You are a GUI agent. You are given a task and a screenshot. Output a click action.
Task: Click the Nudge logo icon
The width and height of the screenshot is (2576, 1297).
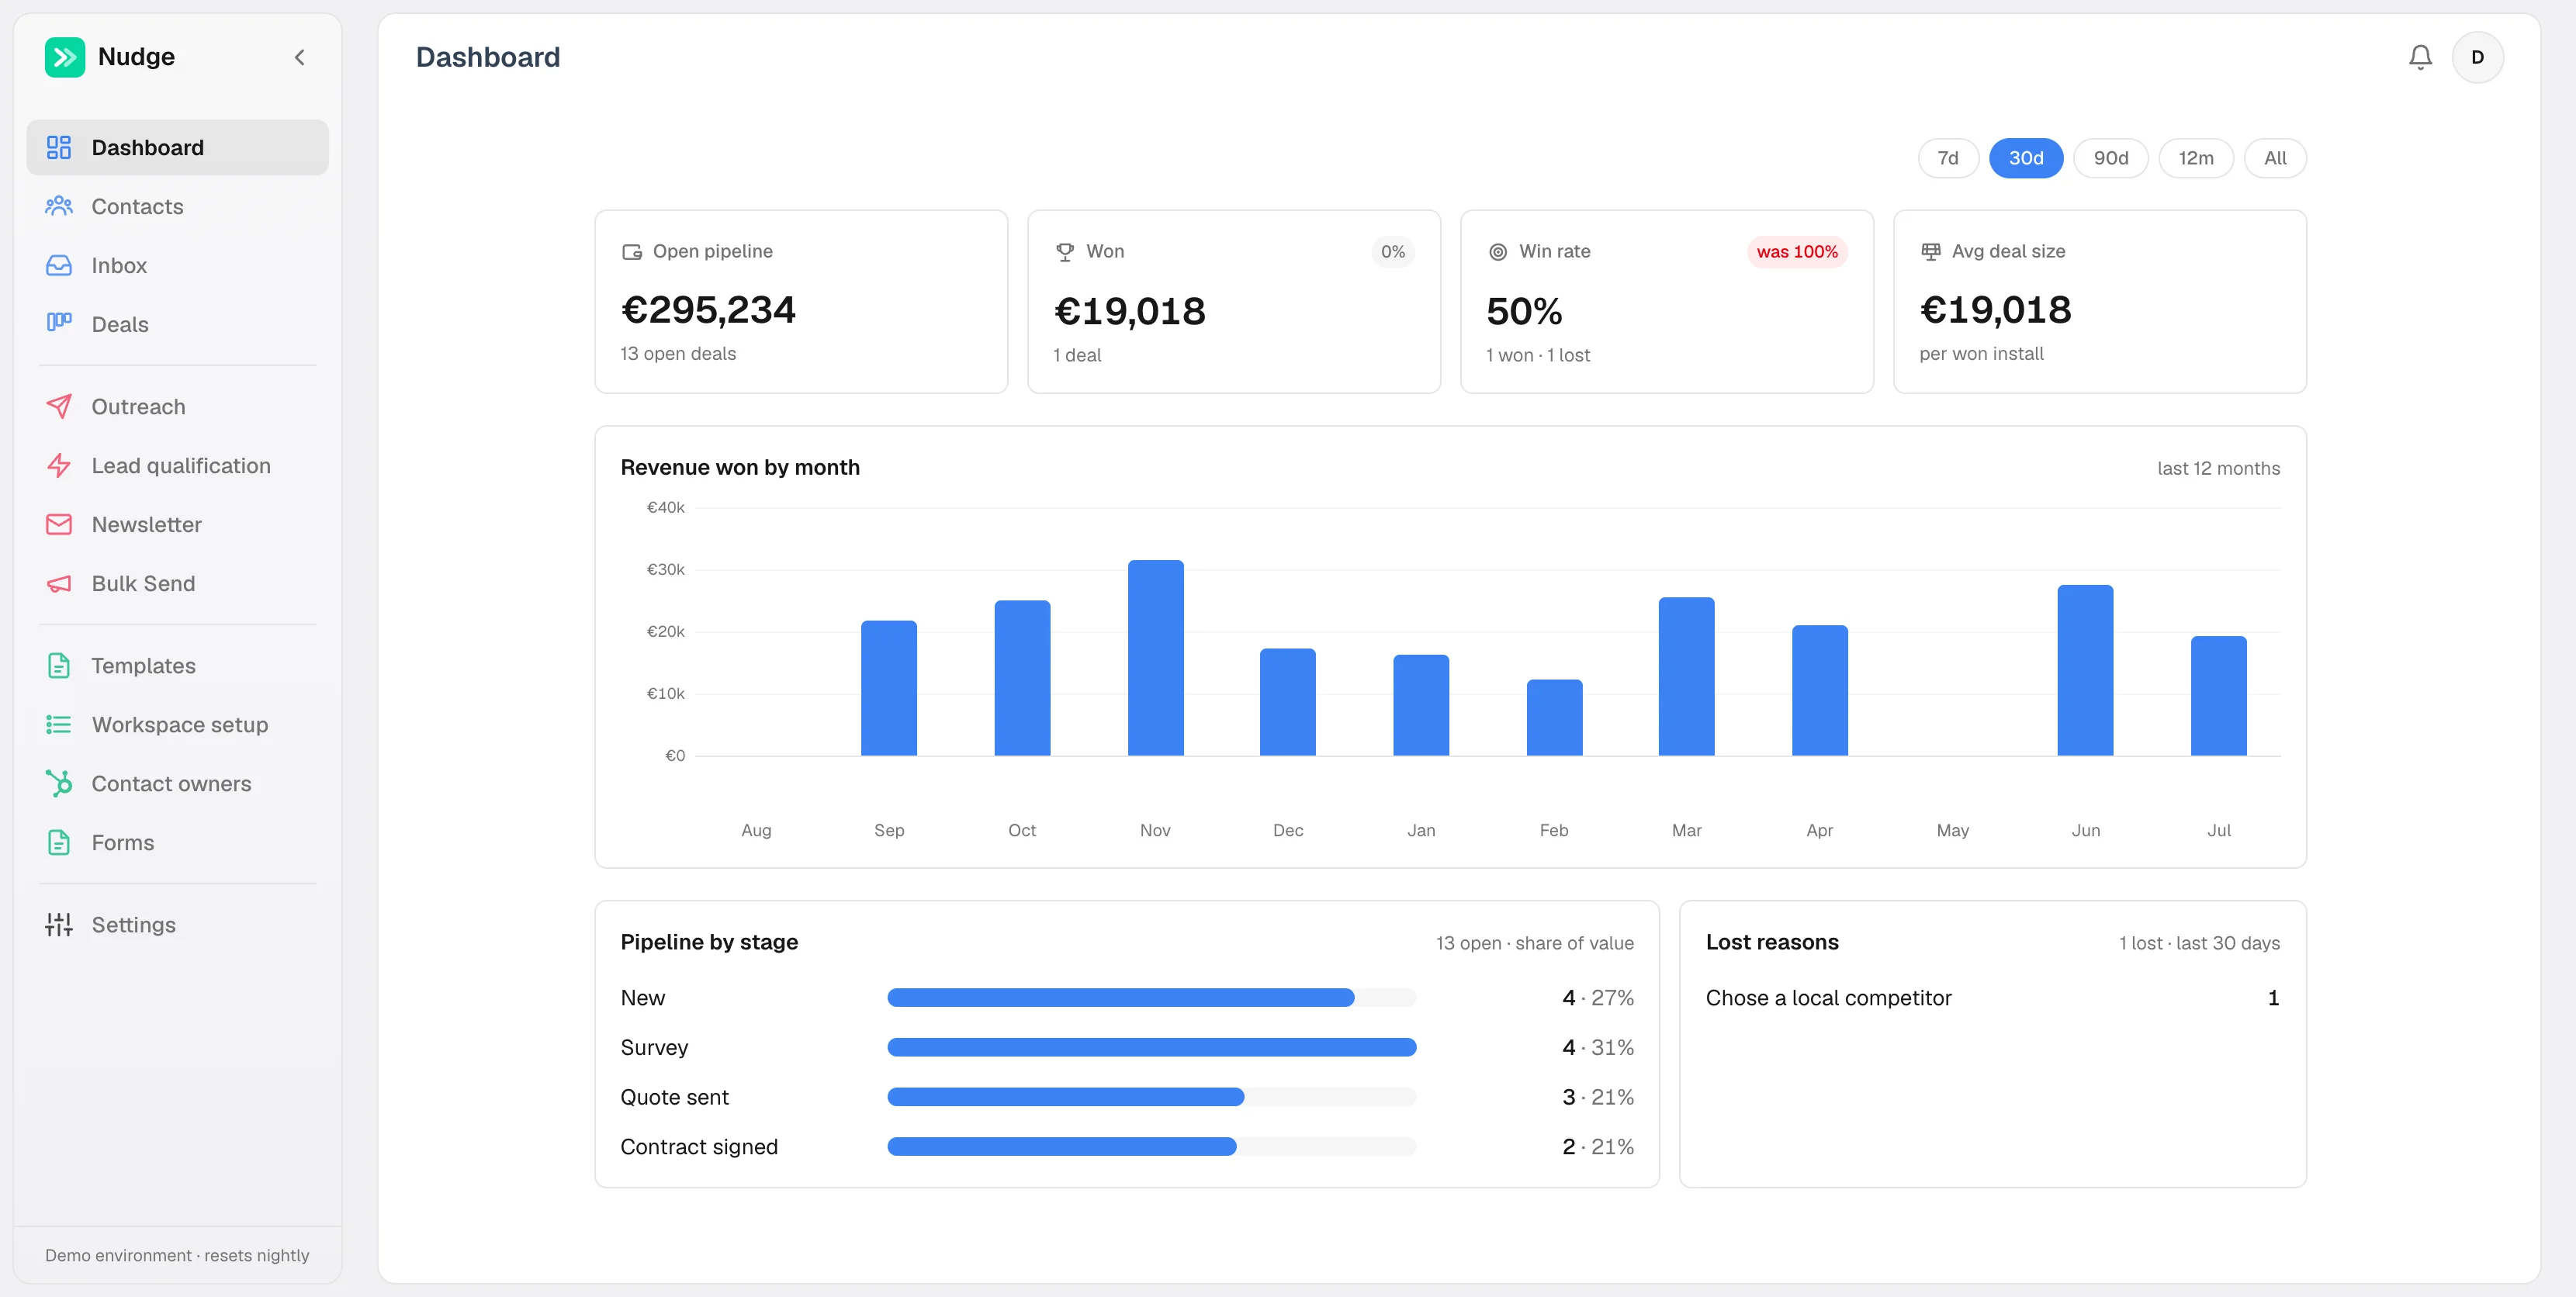(65, 57)
